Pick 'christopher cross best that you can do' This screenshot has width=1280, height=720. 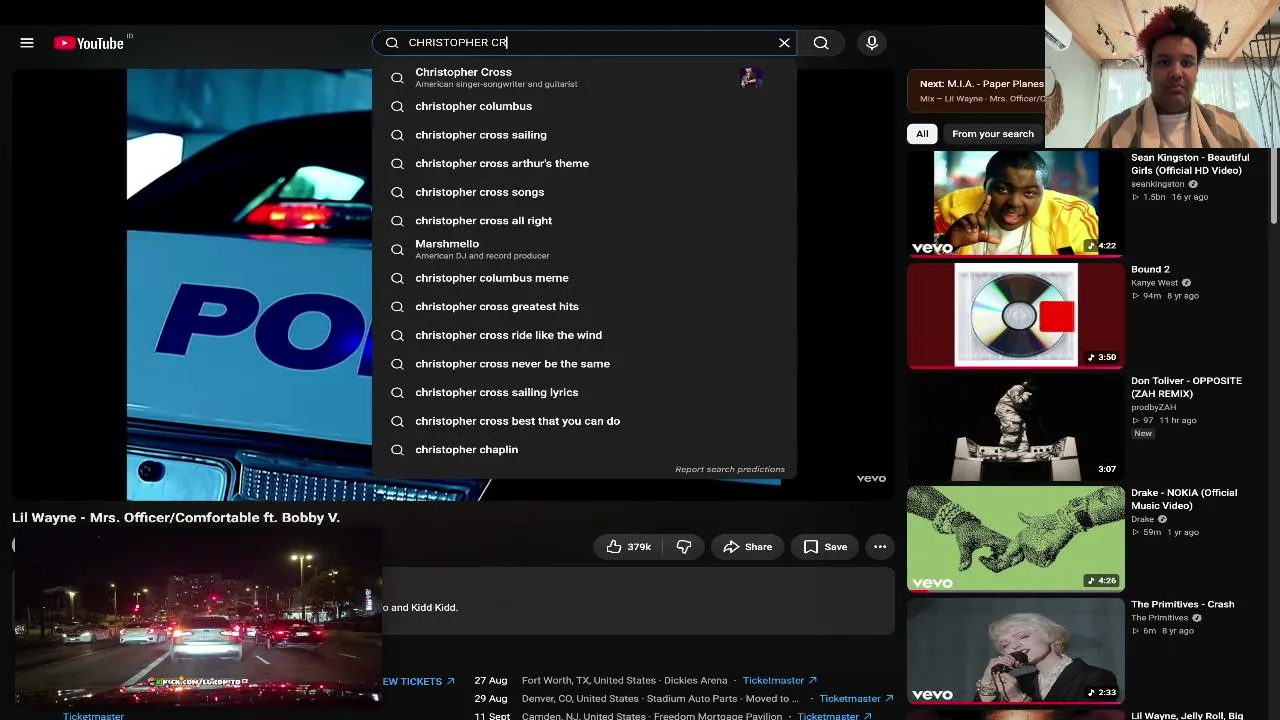click(584, 421)
